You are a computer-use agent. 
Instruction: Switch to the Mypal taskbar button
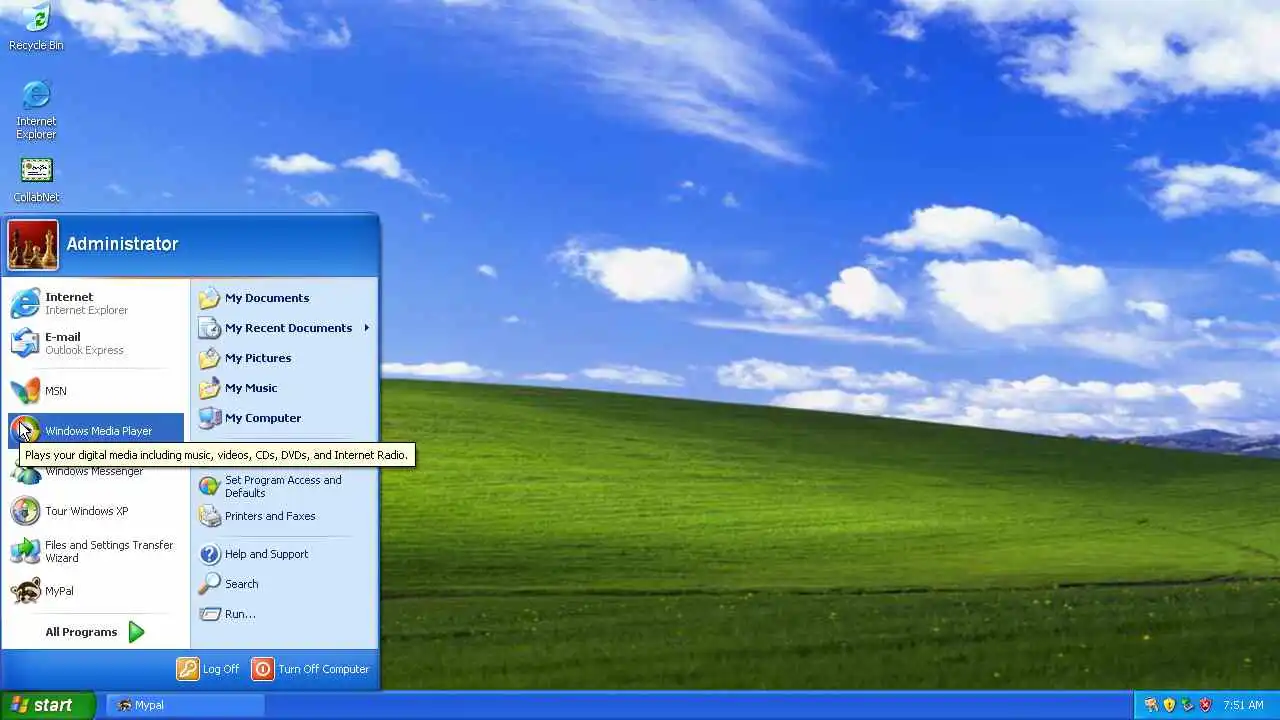[185, 705]
